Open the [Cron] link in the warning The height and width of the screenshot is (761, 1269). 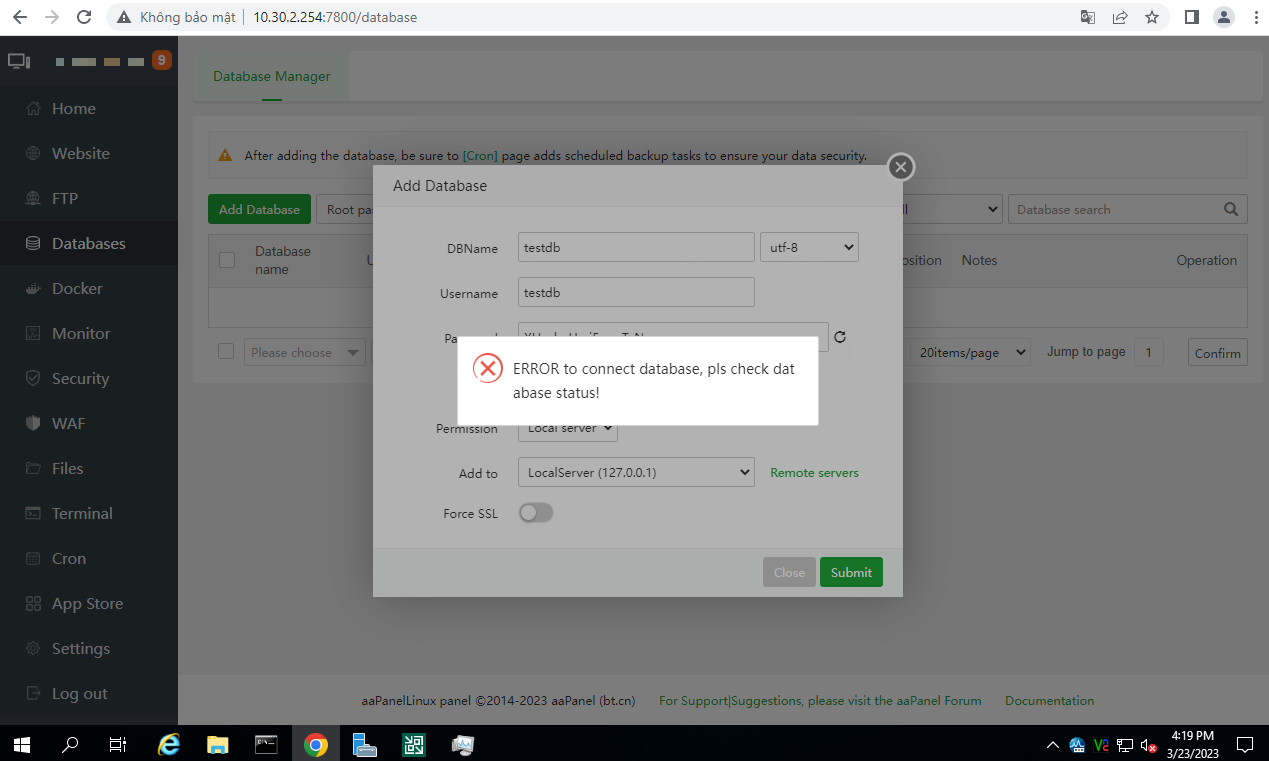click(480, 156)
